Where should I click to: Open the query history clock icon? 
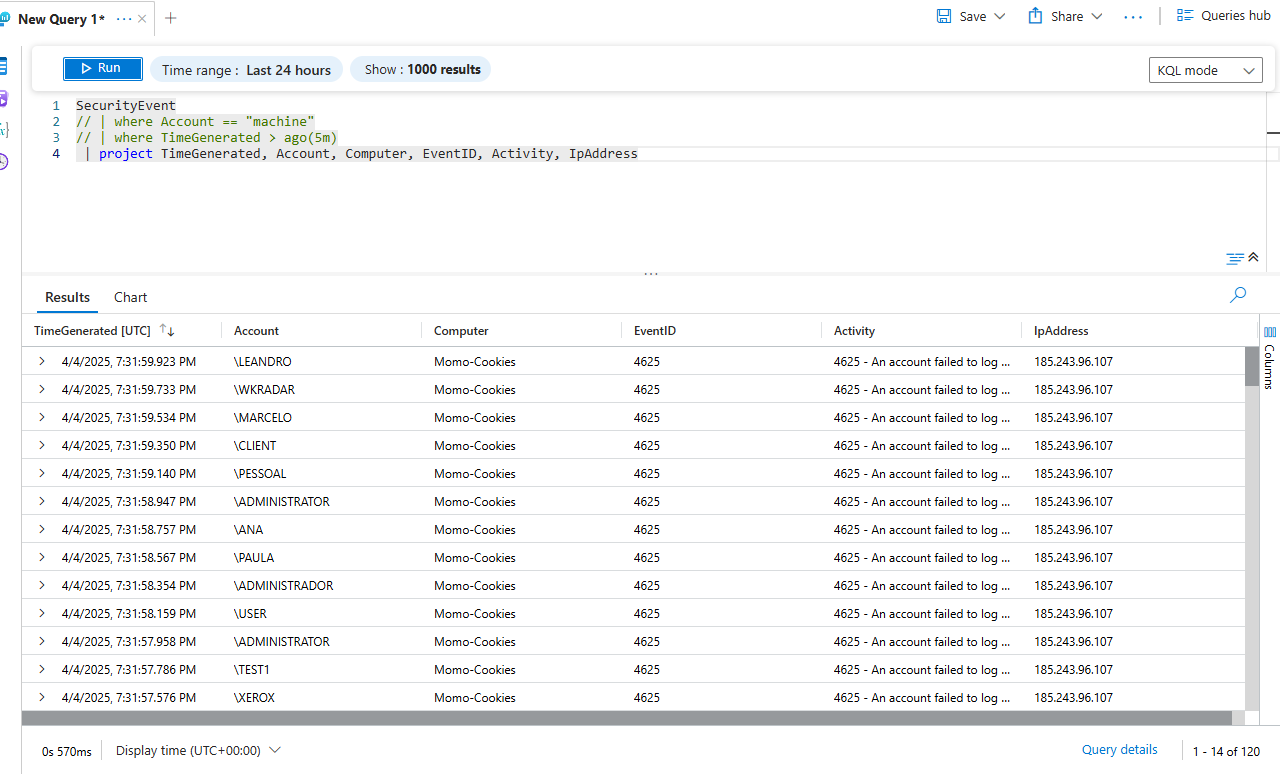4,162
